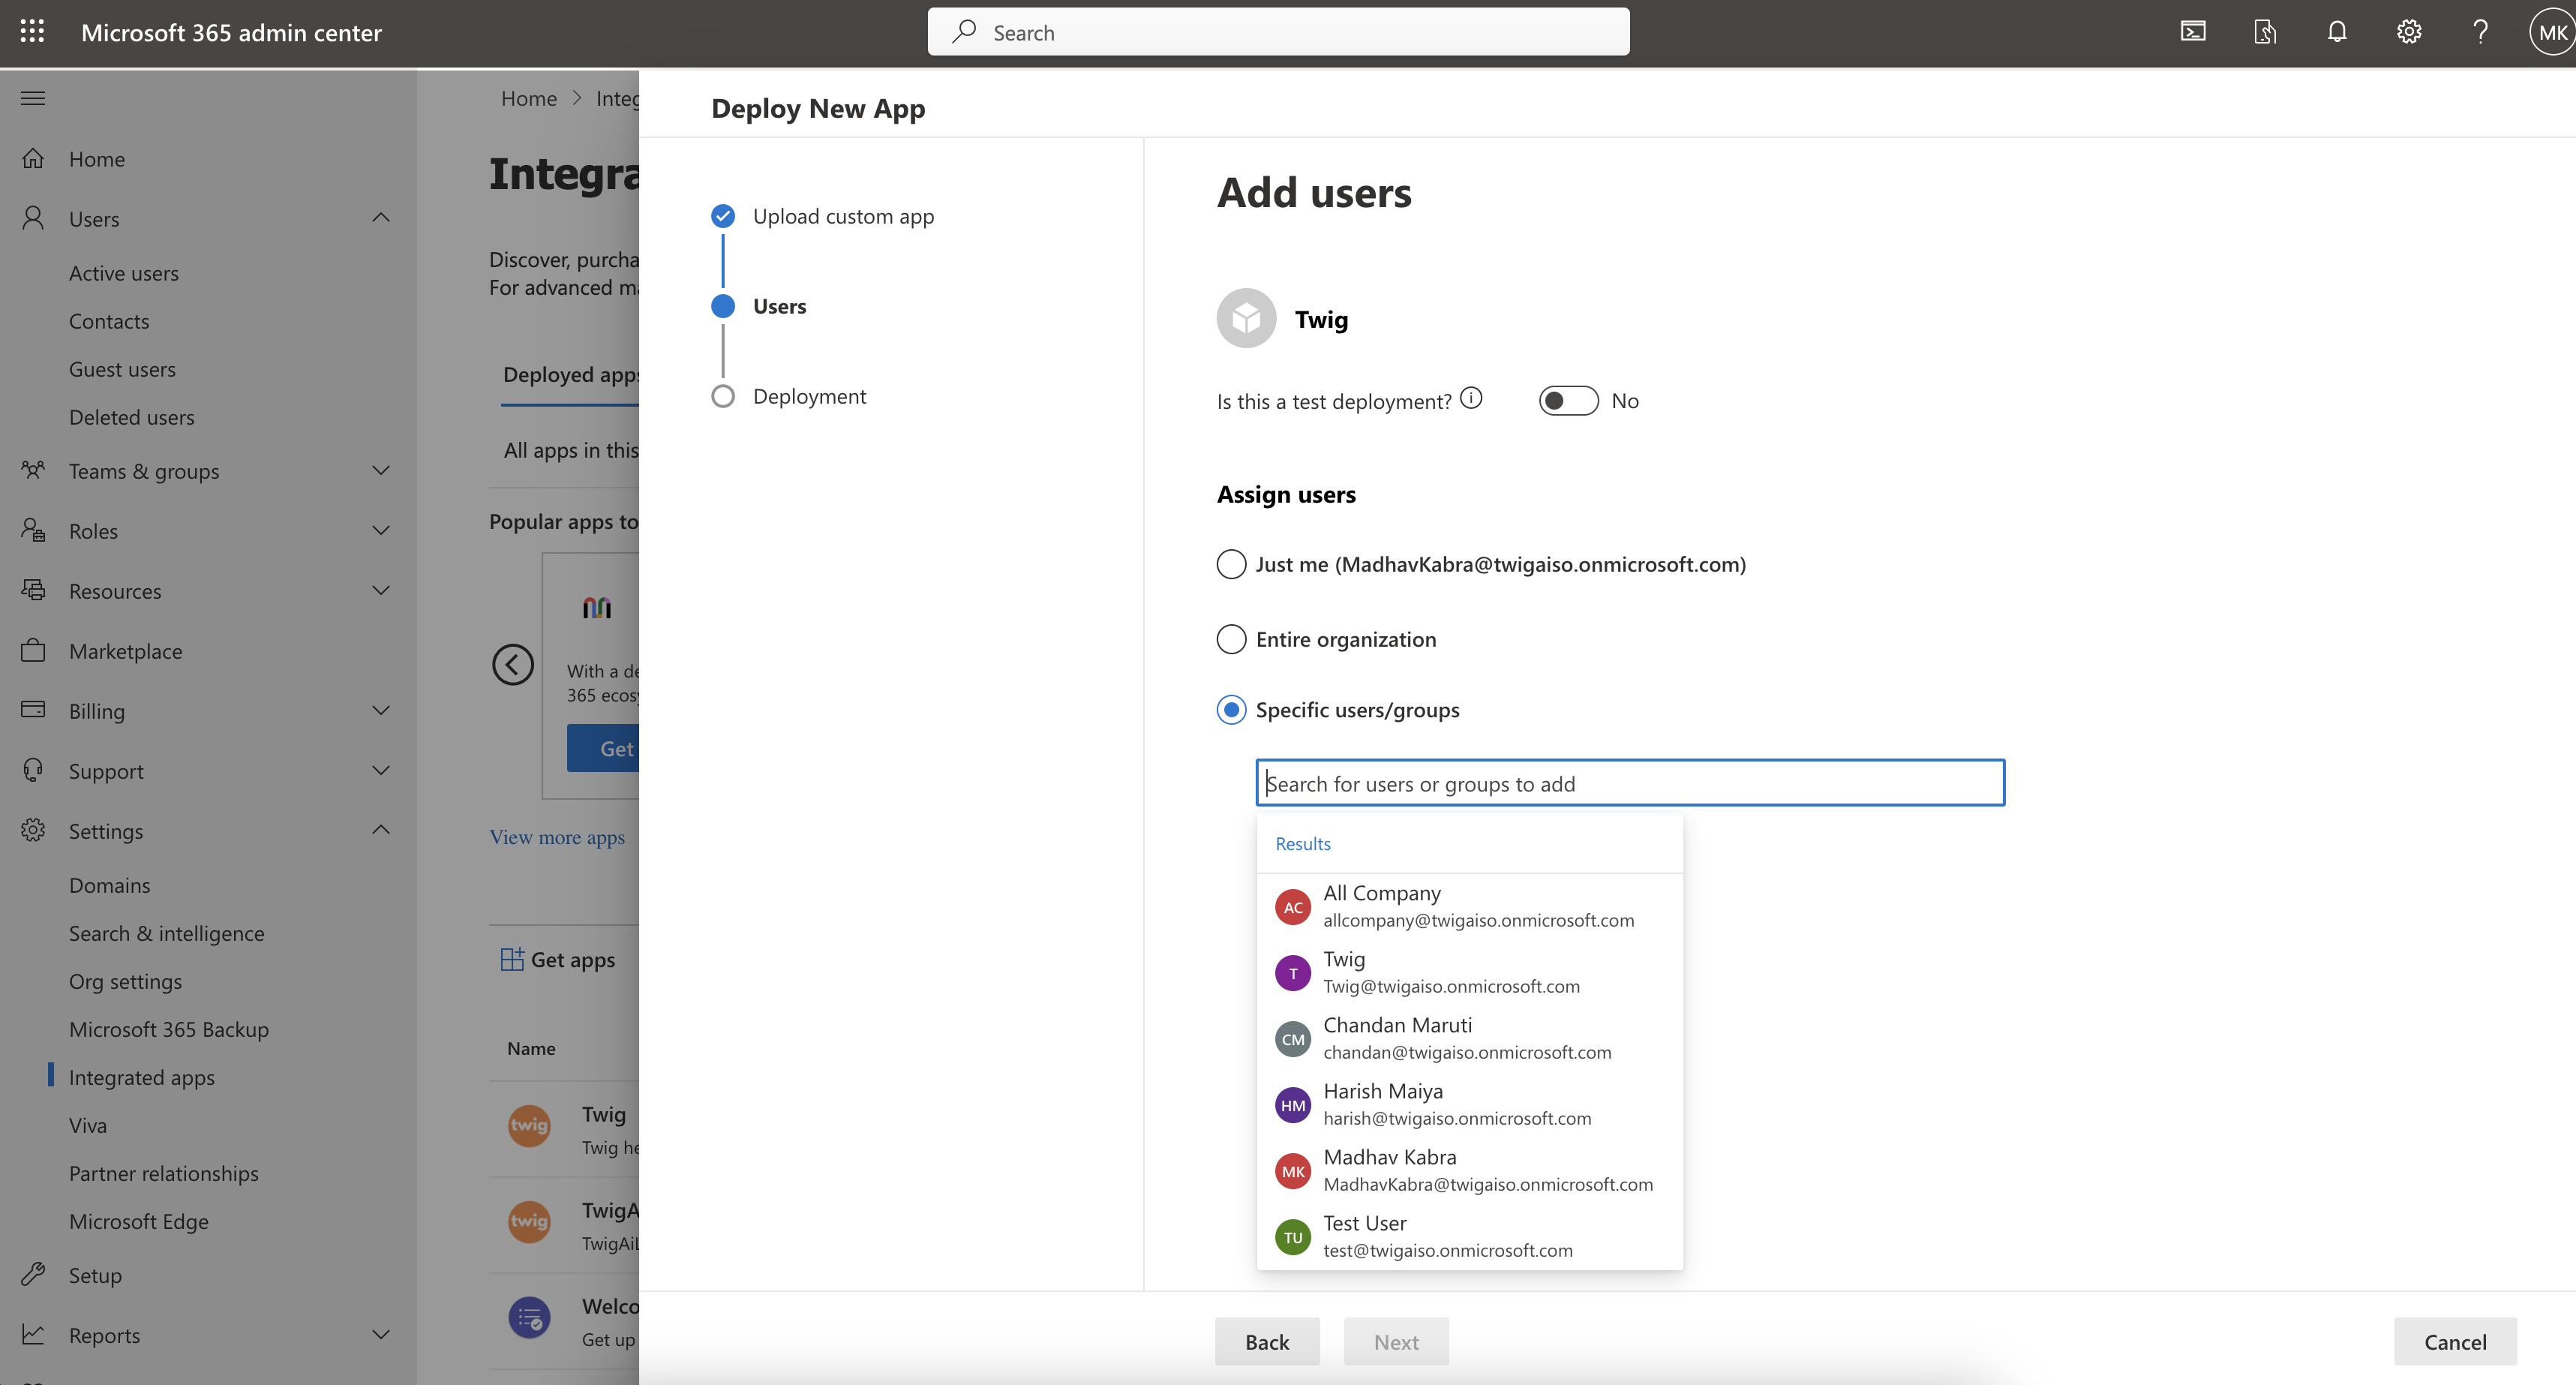The height and width of the screenshot is (1385, 2576).
Task: Click the Back button
Action: pyautogui.click(x=1266, y=1341)
